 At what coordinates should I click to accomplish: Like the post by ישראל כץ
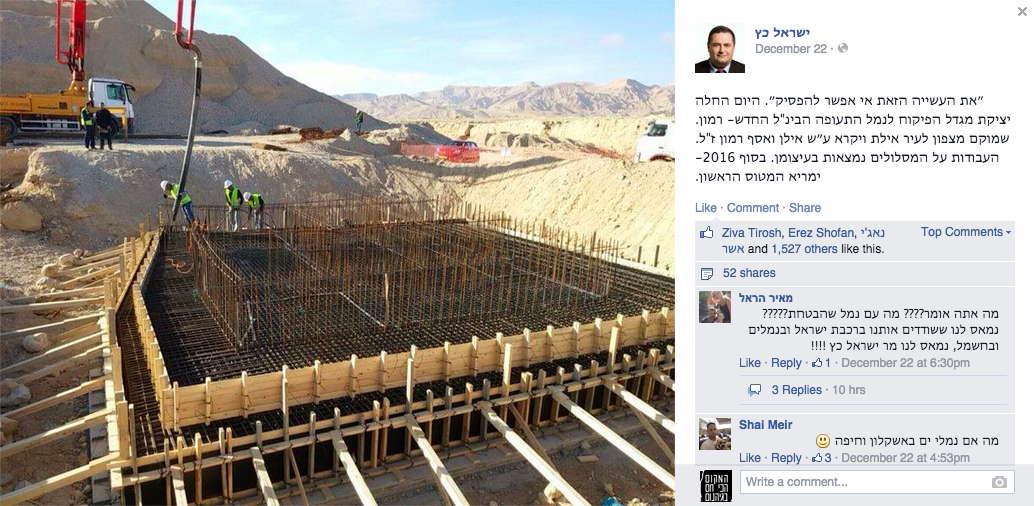pos(706,208)
